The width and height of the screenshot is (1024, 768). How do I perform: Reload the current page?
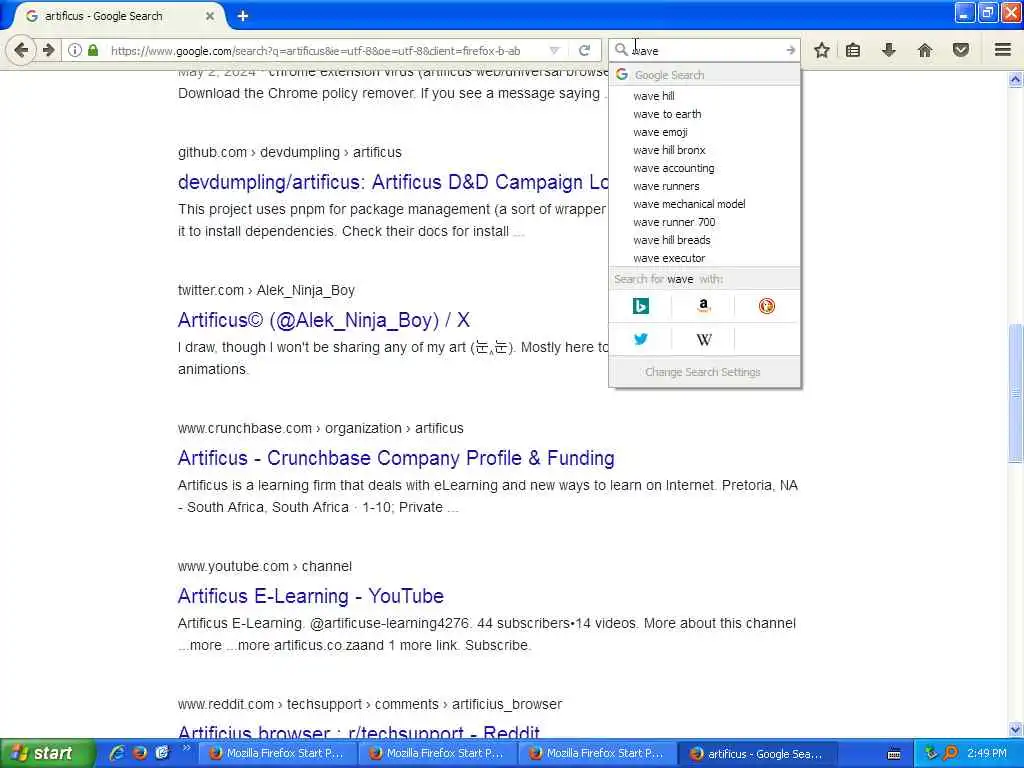coord(584,50)
